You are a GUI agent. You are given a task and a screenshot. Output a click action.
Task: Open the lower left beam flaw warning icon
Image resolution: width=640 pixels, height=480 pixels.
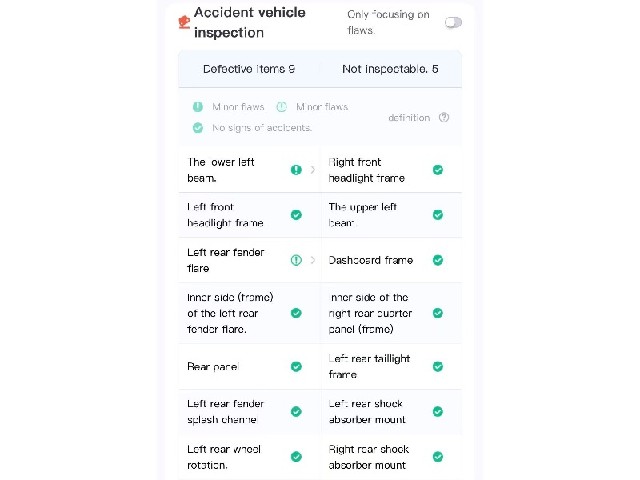coord(296,170)
